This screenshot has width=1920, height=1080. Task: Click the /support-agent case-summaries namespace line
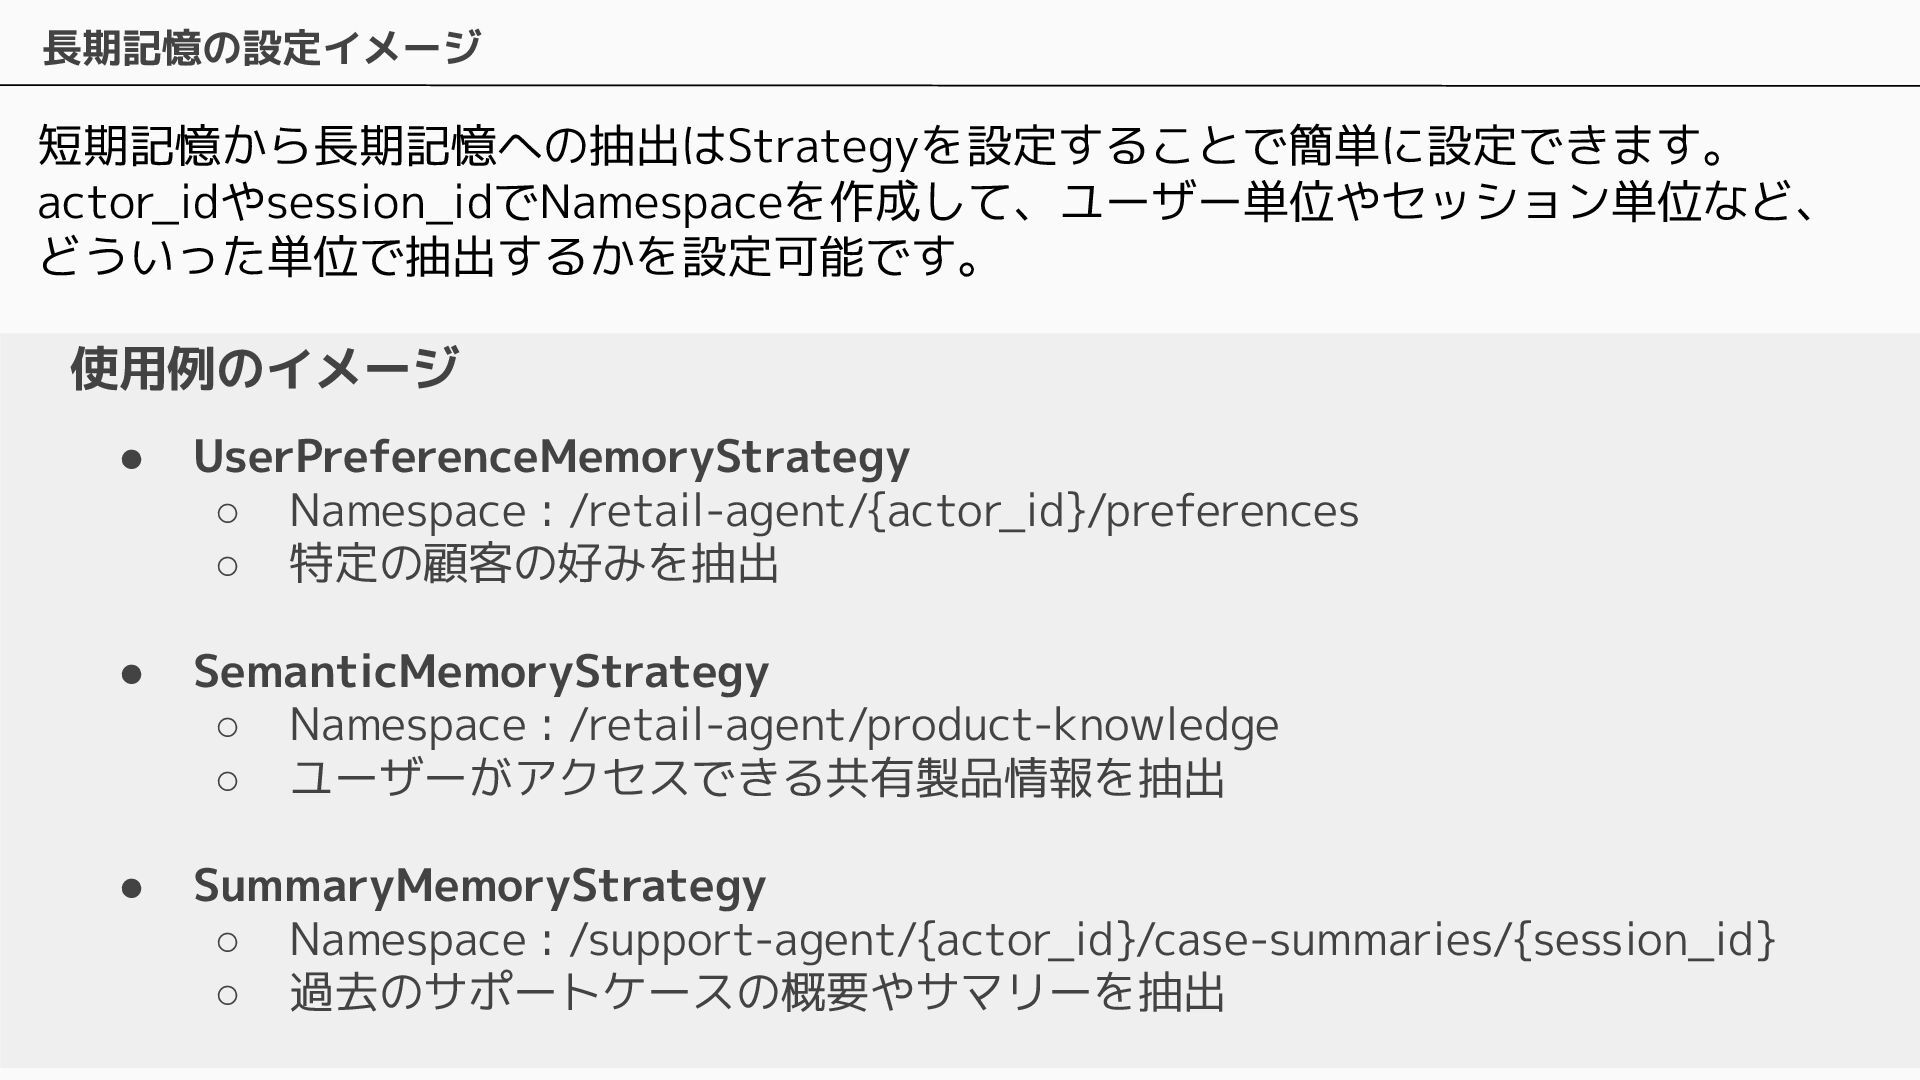point(1032,940)
